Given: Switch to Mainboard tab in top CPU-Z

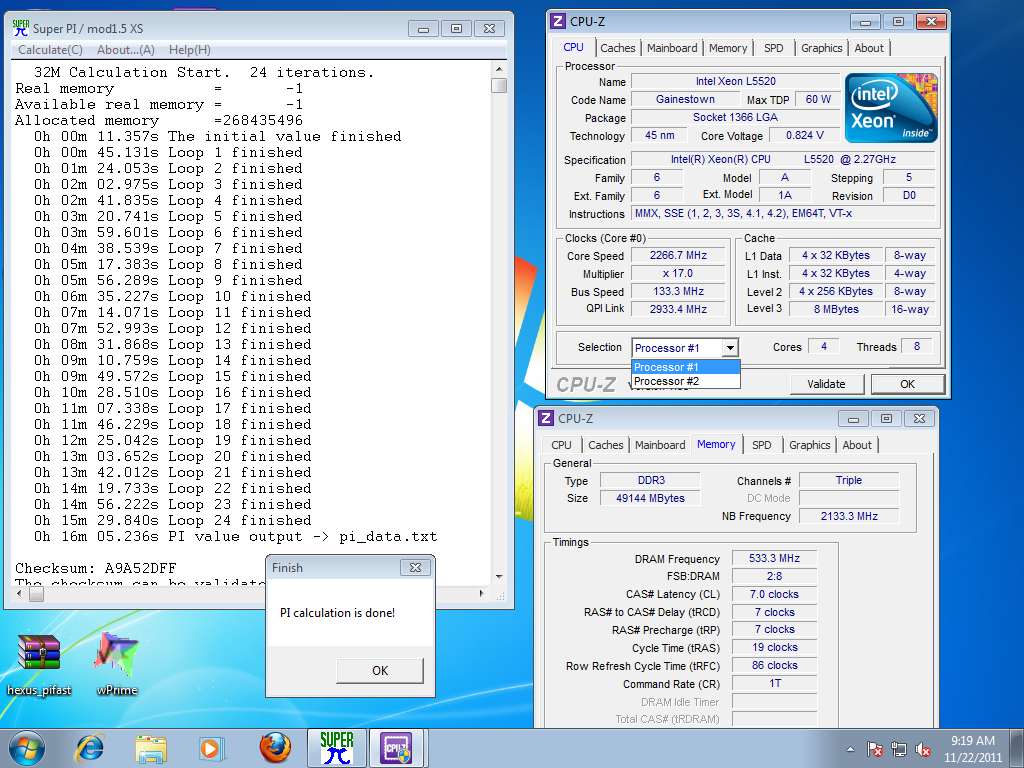Looking at the screenshot, I should pyautogui.click(x=672, y=48).
